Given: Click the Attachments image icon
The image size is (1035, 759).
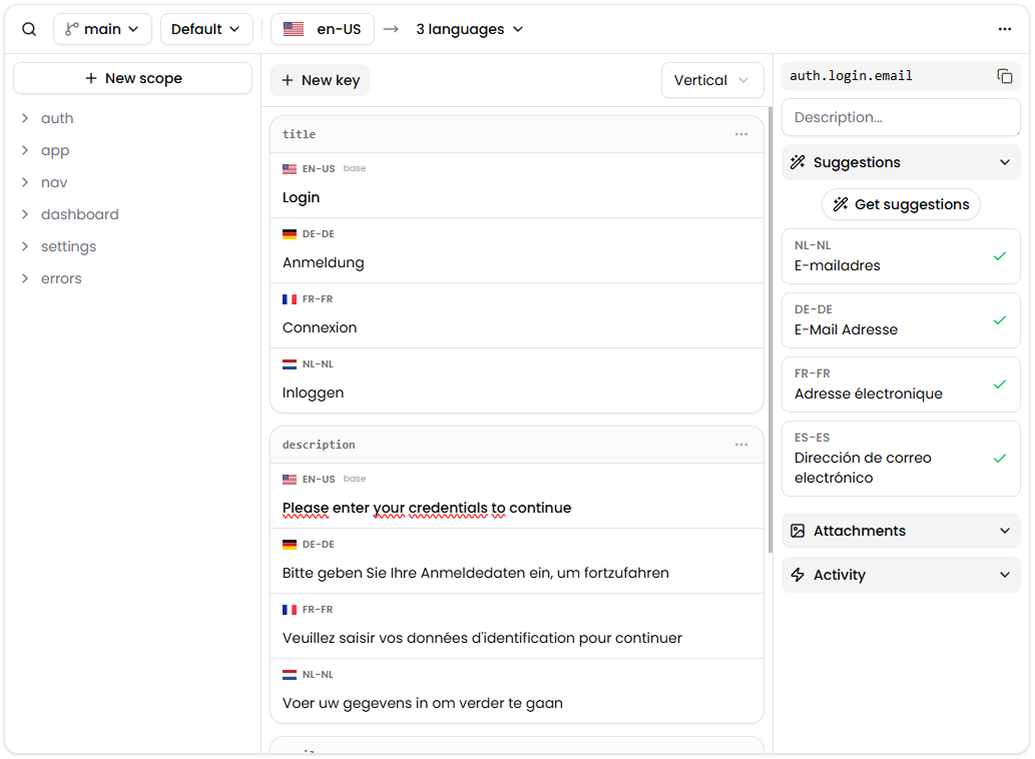Looking at the screenshot, I should point(797,531).
